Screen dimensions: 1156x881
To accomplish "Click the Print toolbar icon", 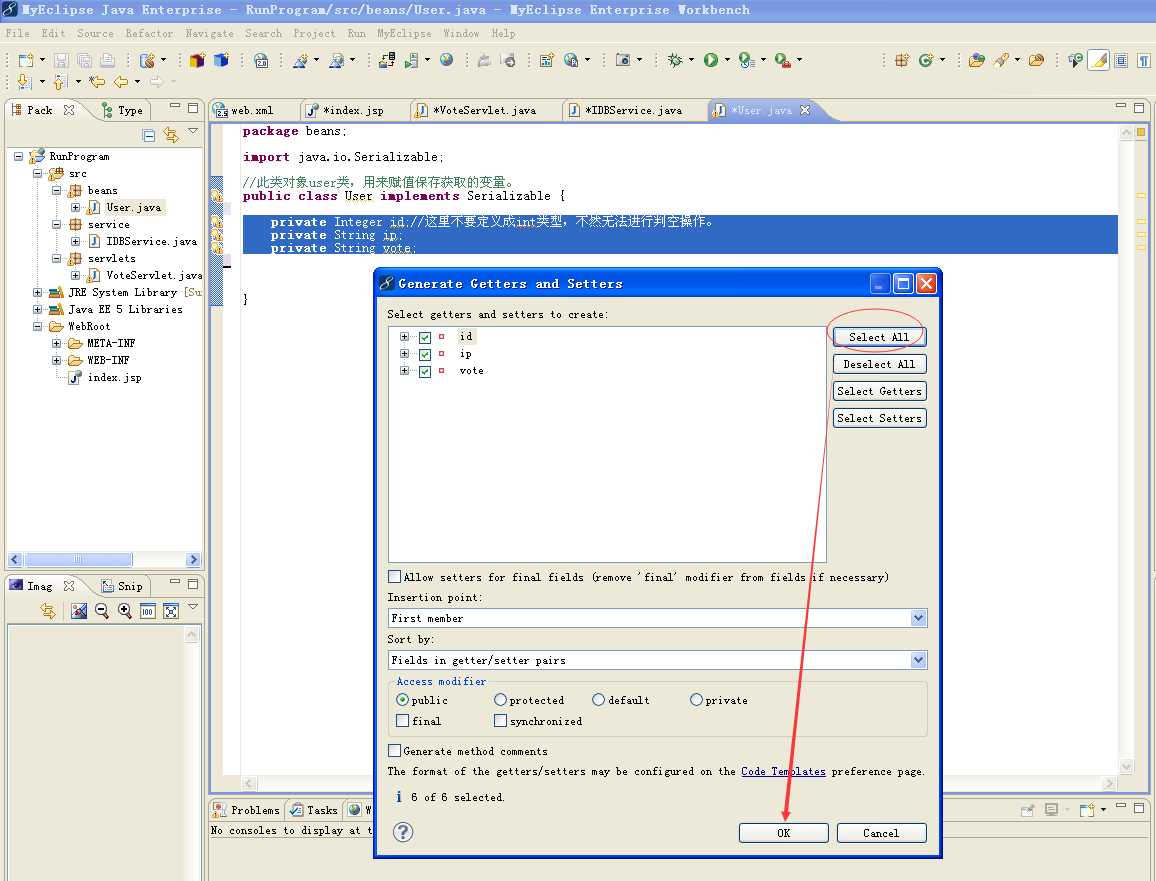I will [x=108, y=60].
